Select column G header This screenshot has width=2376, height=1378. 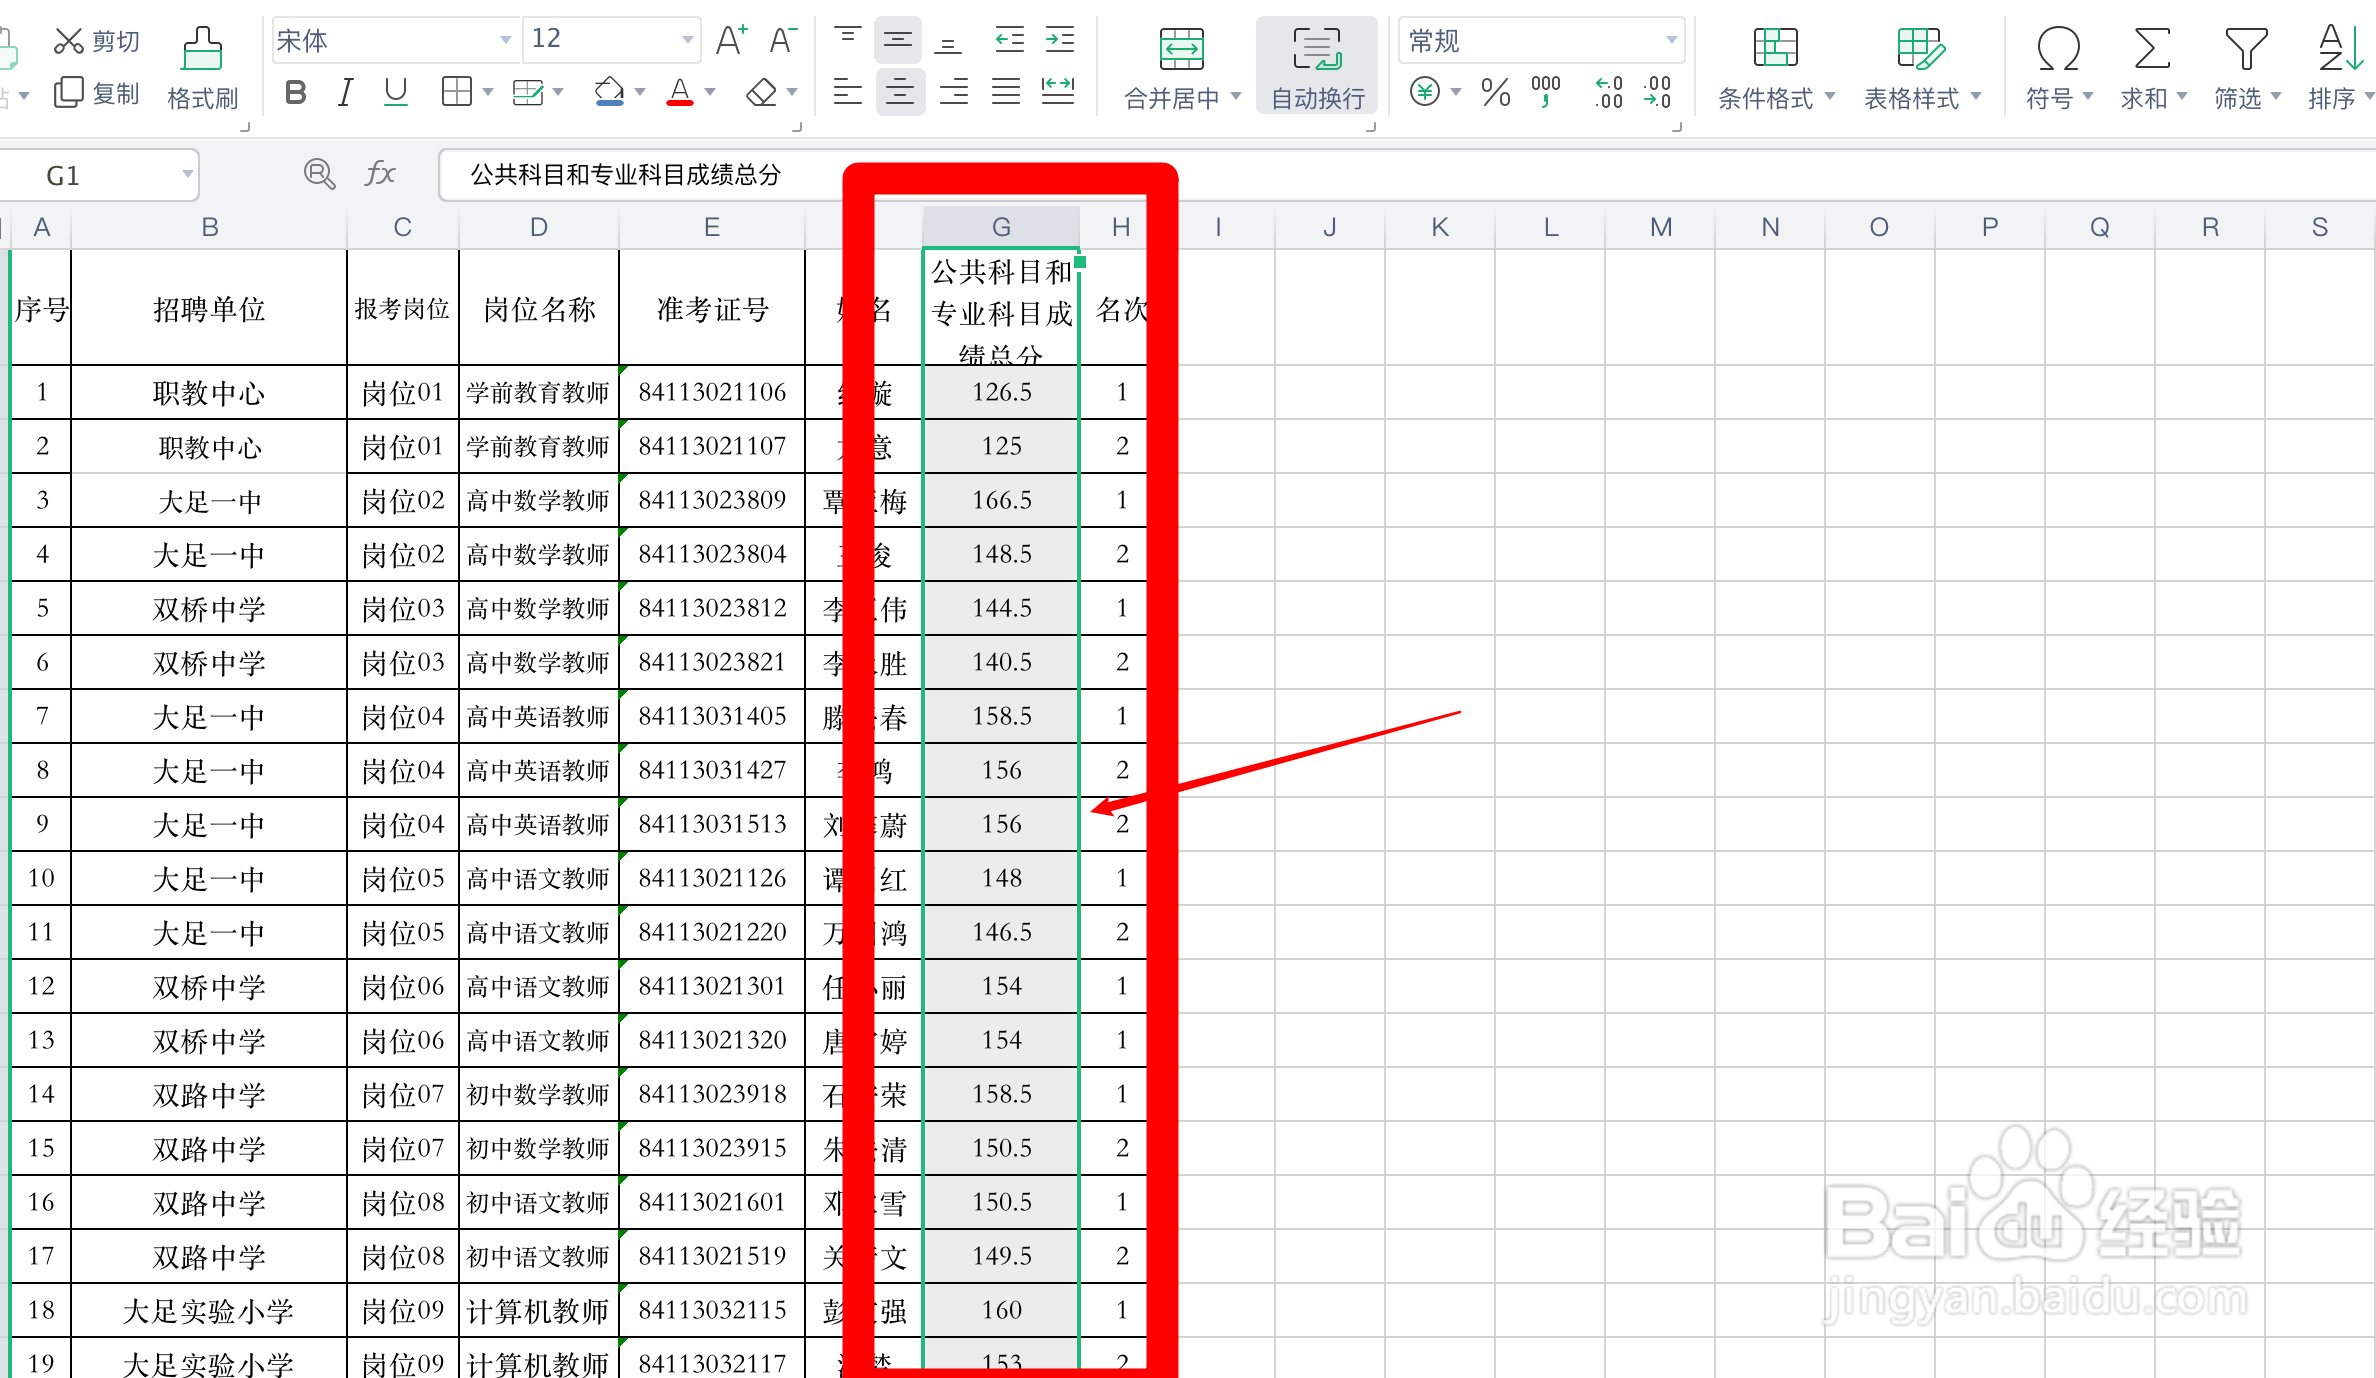1001,228
